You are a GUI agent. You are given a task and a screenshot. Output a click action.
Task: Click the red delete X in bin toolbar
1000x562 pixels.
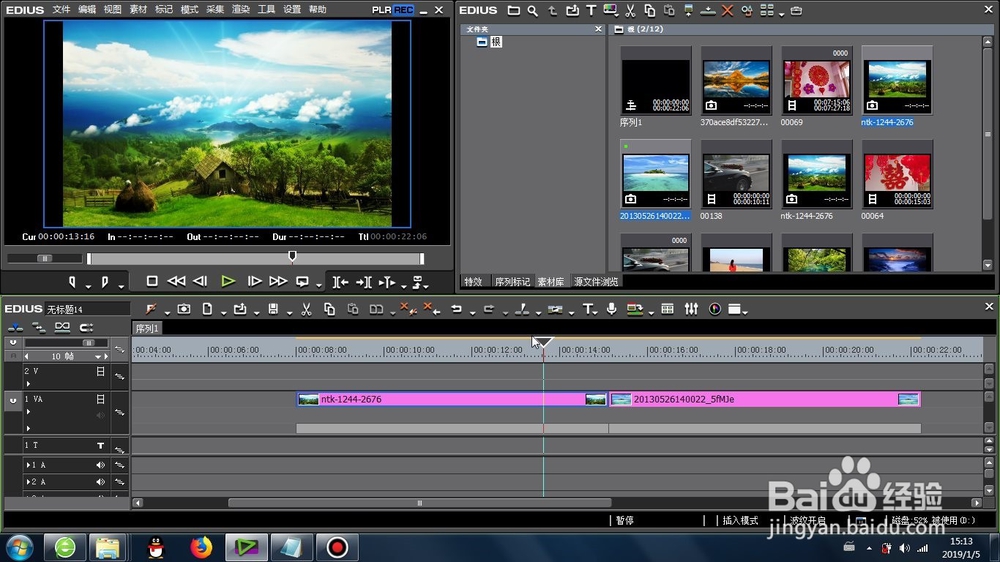[727, 11]
